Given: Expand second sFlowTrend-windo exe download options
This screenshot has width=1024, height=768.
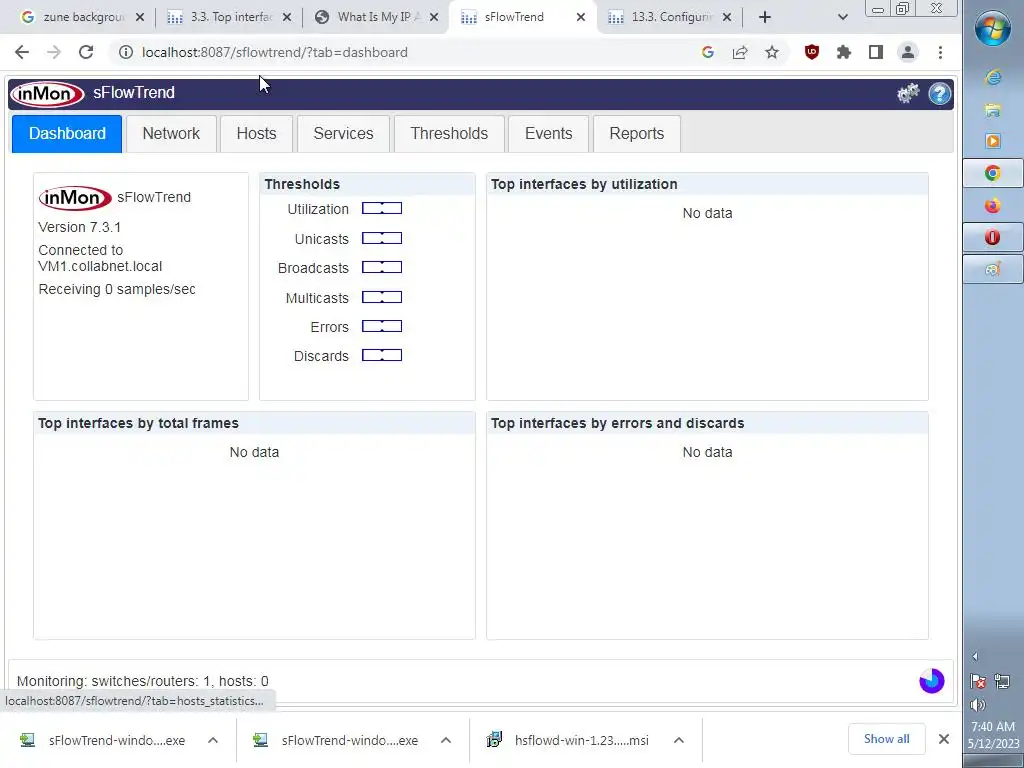Looking at the screenshot, I should (446, 740).
